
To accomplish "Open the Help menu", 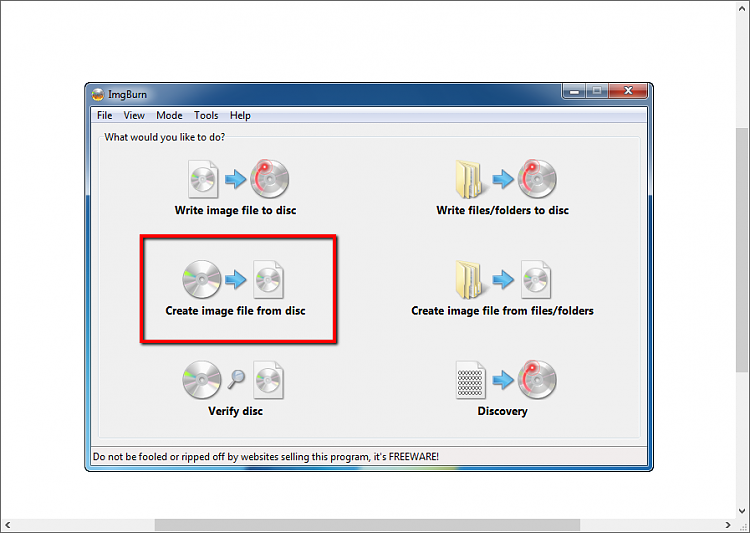I will coord(240,115).
